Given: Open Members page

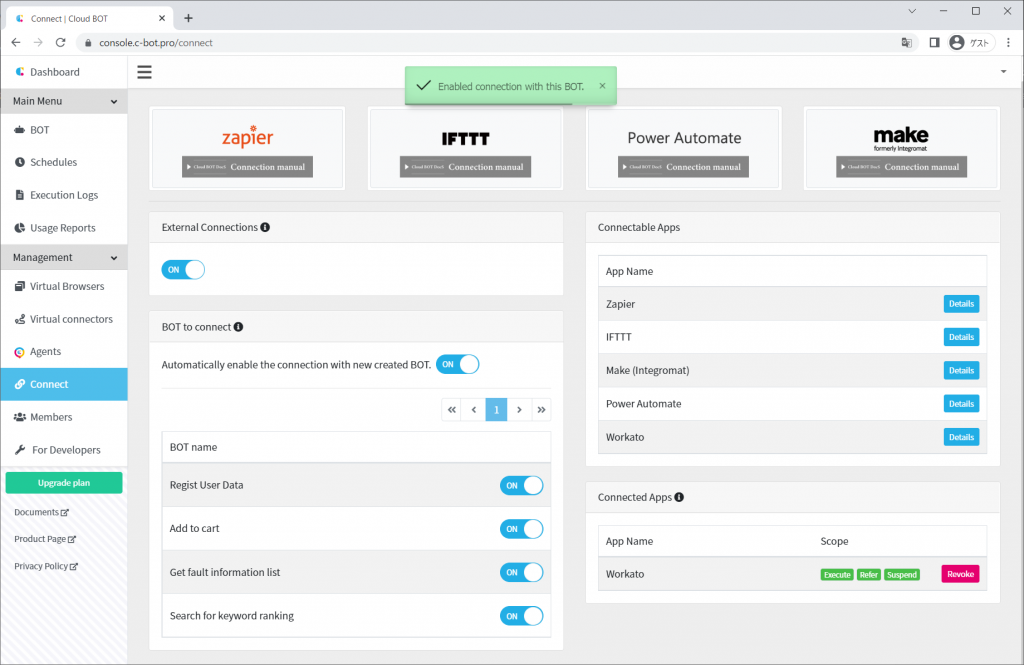Looking at the screenshot, I should click(x=64, y=417).
